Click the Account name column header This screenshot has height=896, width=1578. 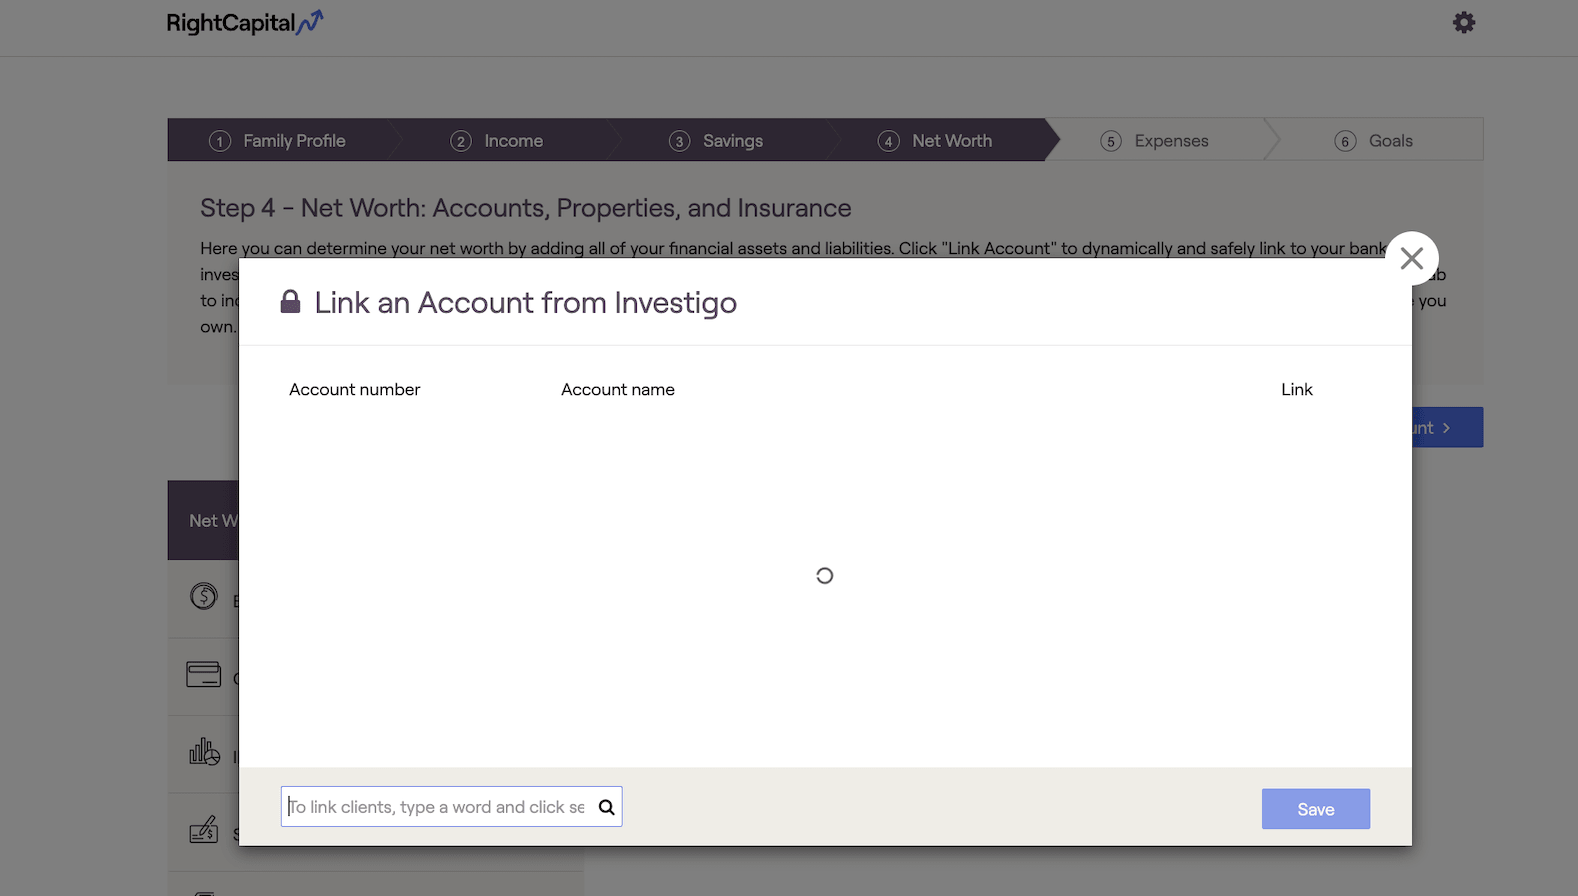618,390
